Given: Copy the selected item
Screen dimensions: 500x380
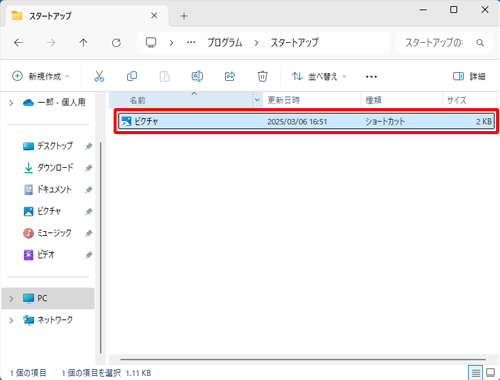Looking at the screenshot, I should click(x=132, y=76).
